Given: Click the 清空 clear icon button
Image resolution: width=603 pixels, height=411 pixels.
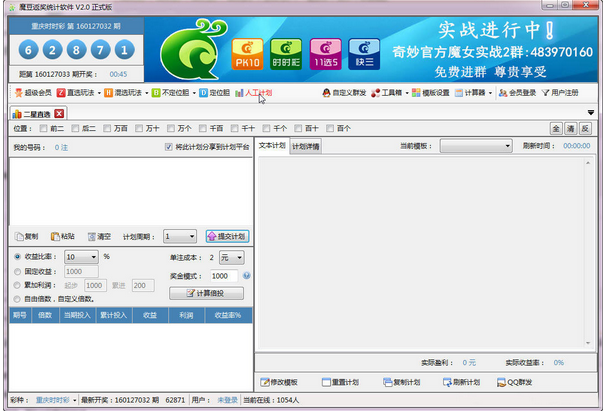Looking at the screenshot, I should coord(98,236).
